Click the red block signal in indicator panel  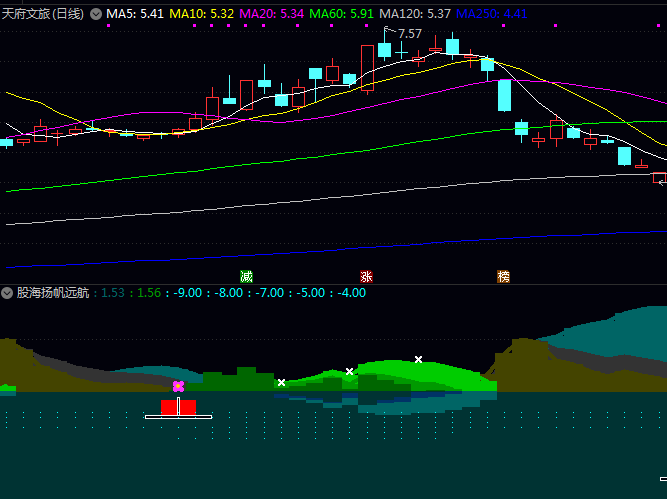tap(178, 407)
